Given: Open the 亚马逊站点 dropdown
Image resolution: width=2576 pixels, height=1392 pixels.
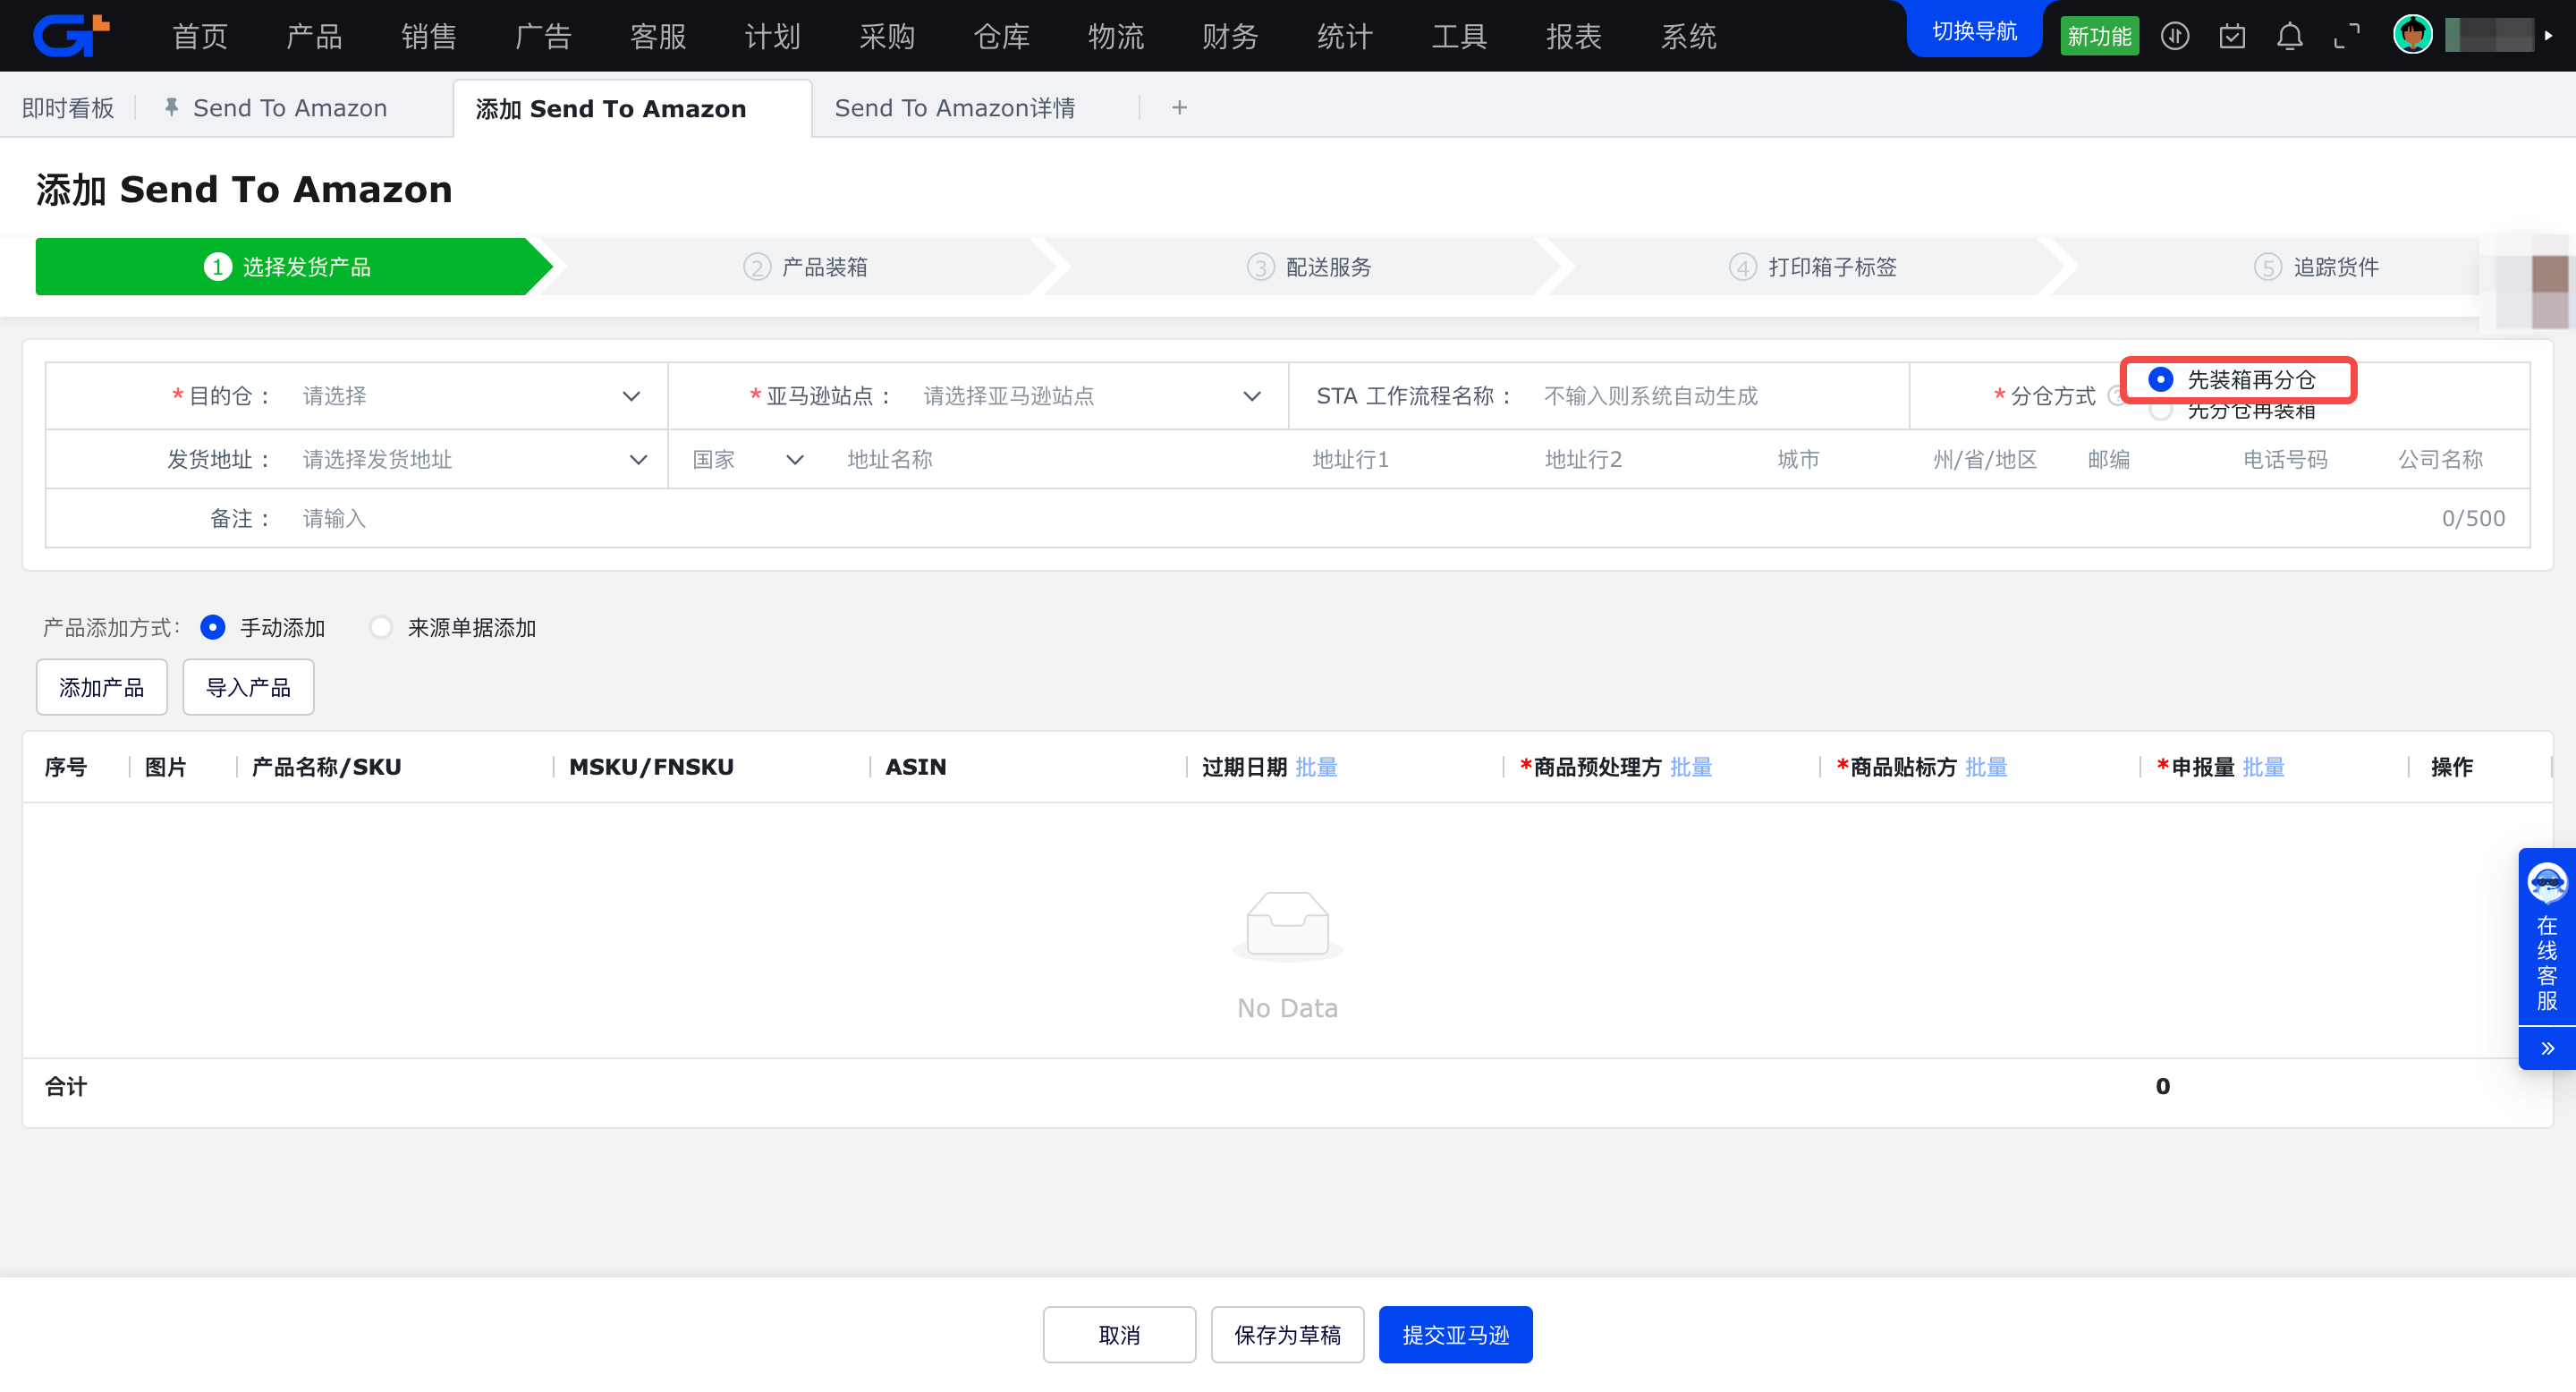Looking at the screenshot, I should 1090,396.
